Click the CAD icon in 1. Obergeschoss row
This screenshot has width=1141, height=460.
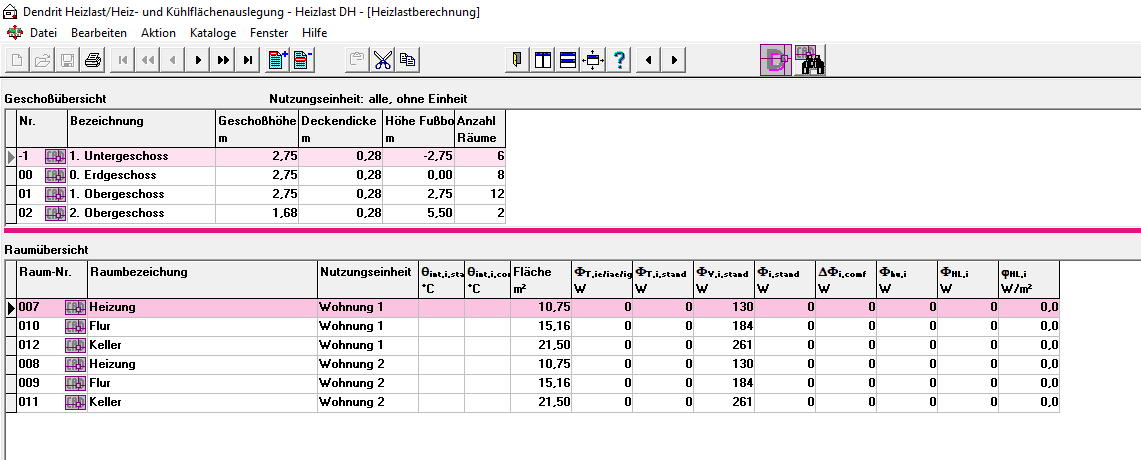pos(55,194)
